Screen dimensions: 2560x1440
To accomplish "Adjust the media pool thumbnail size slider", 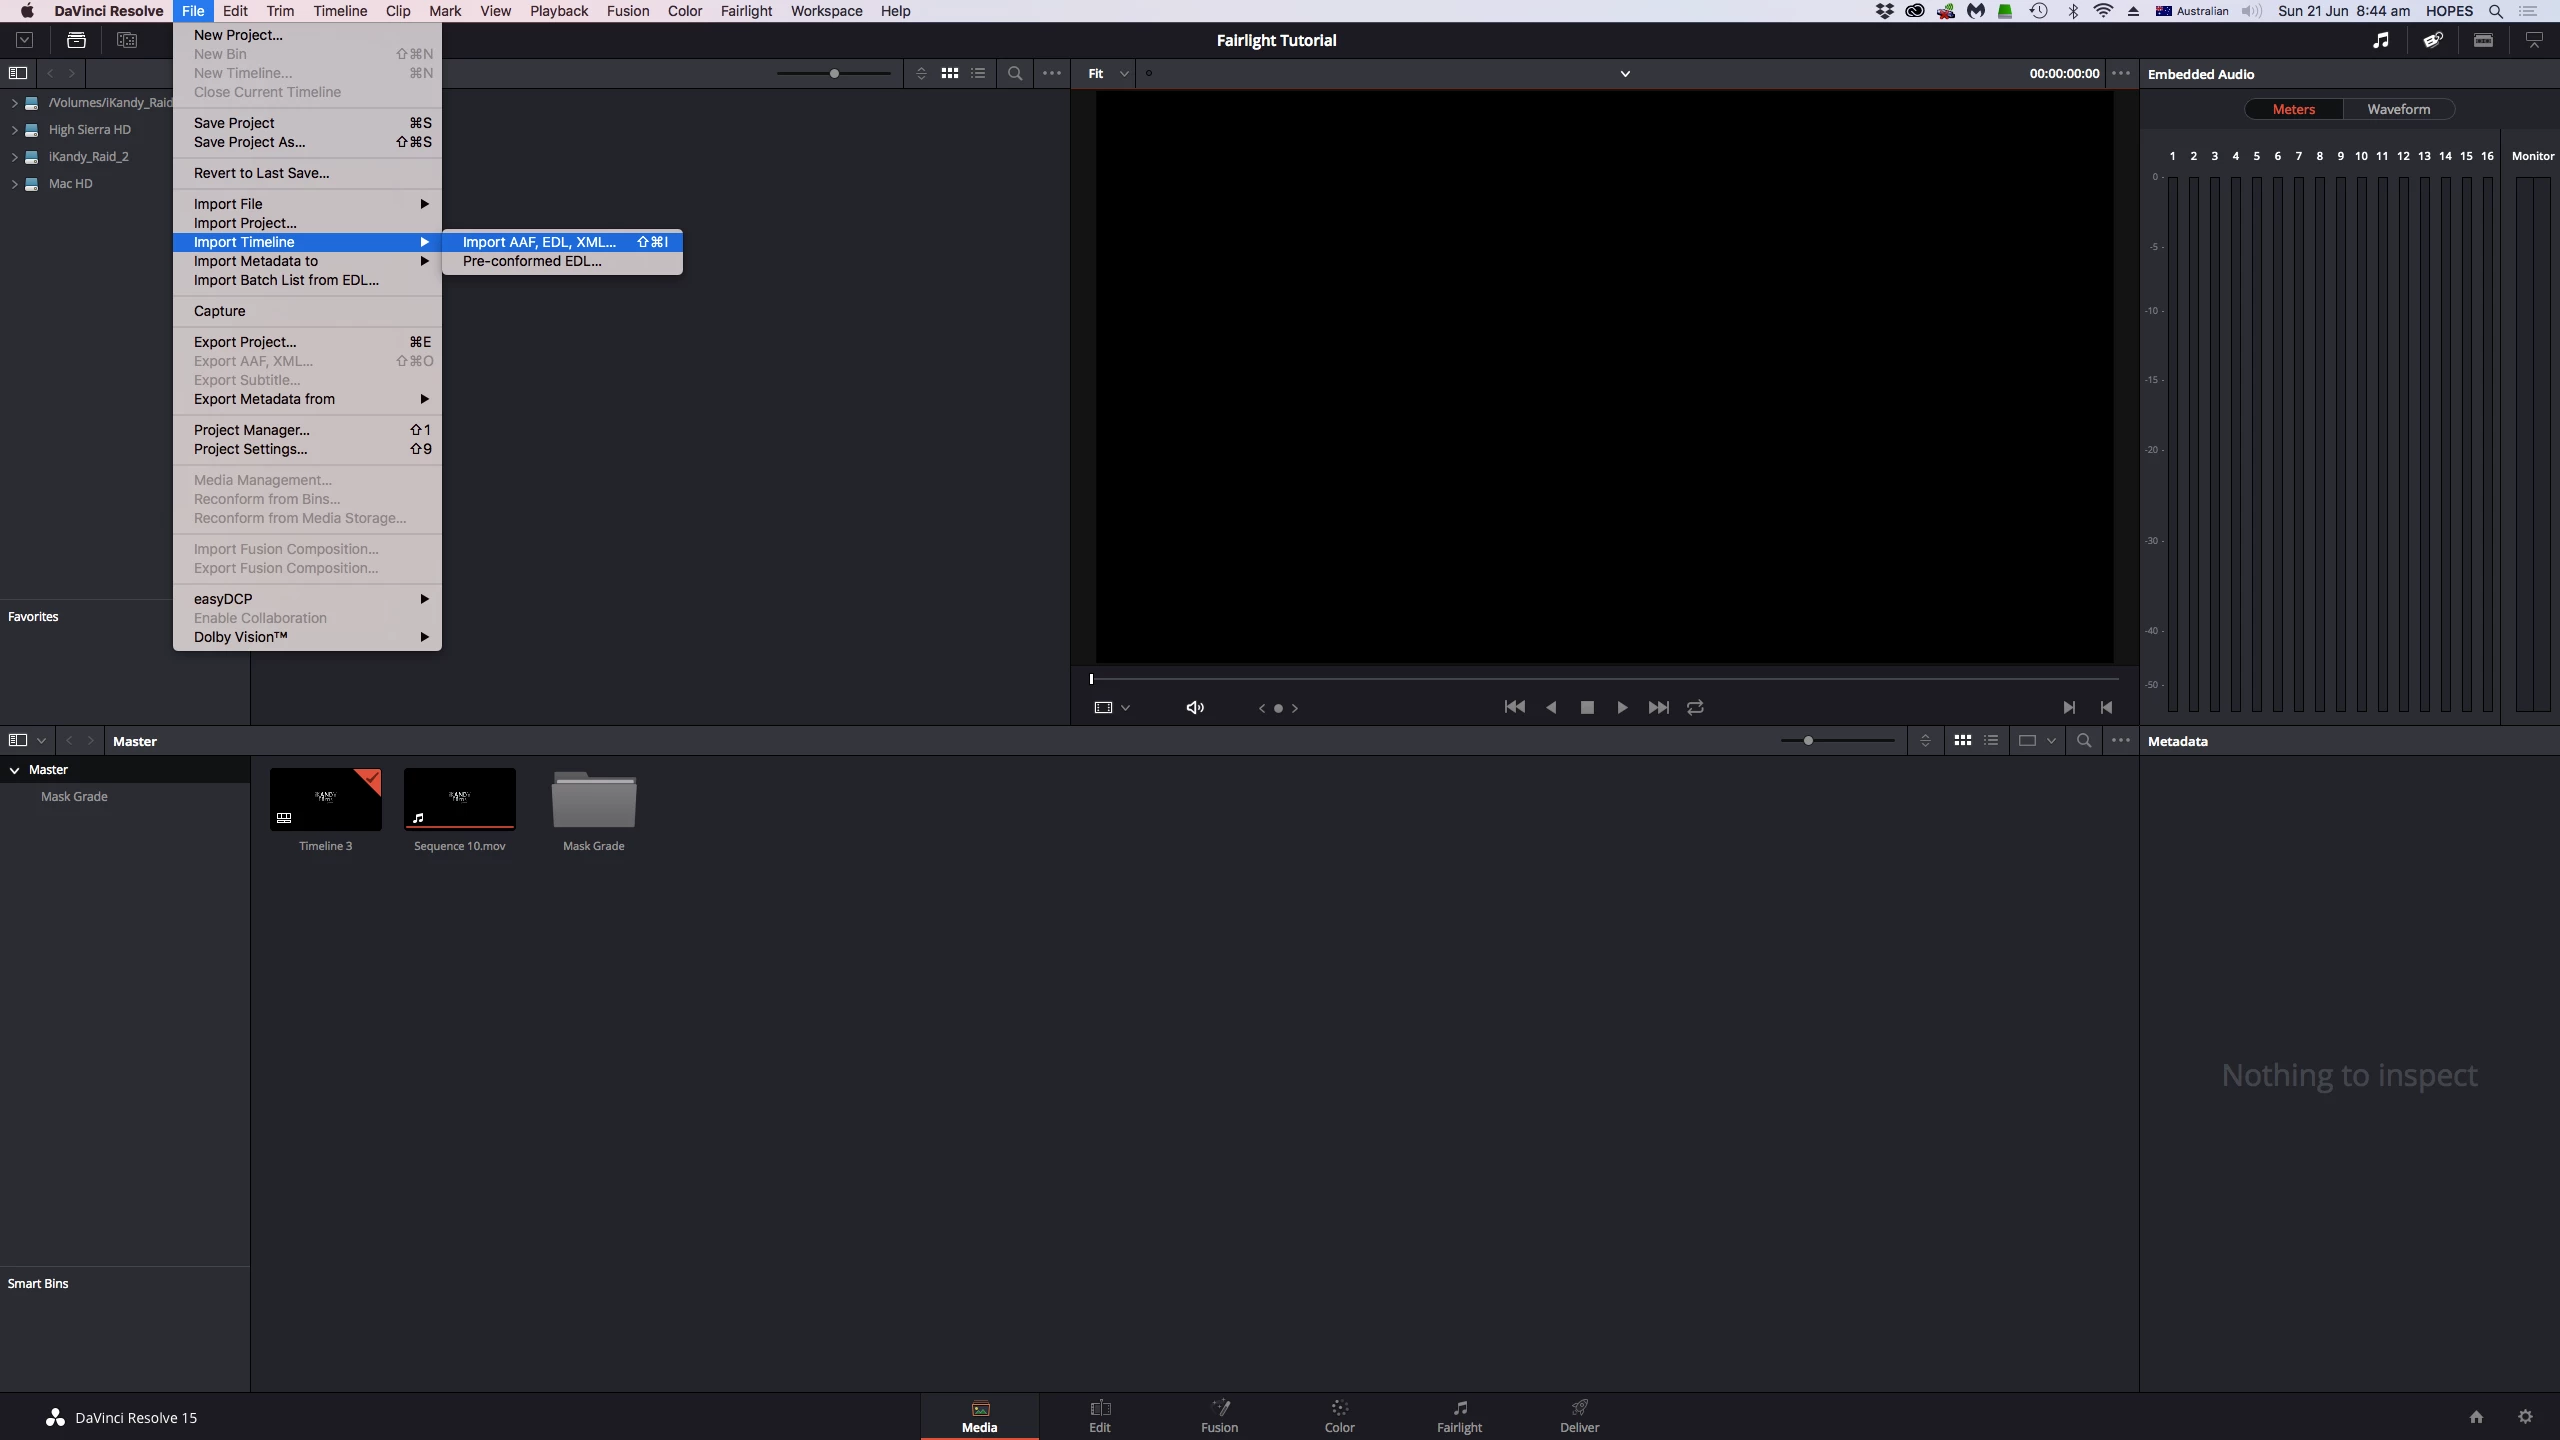I will click(x=1808, y=741).
